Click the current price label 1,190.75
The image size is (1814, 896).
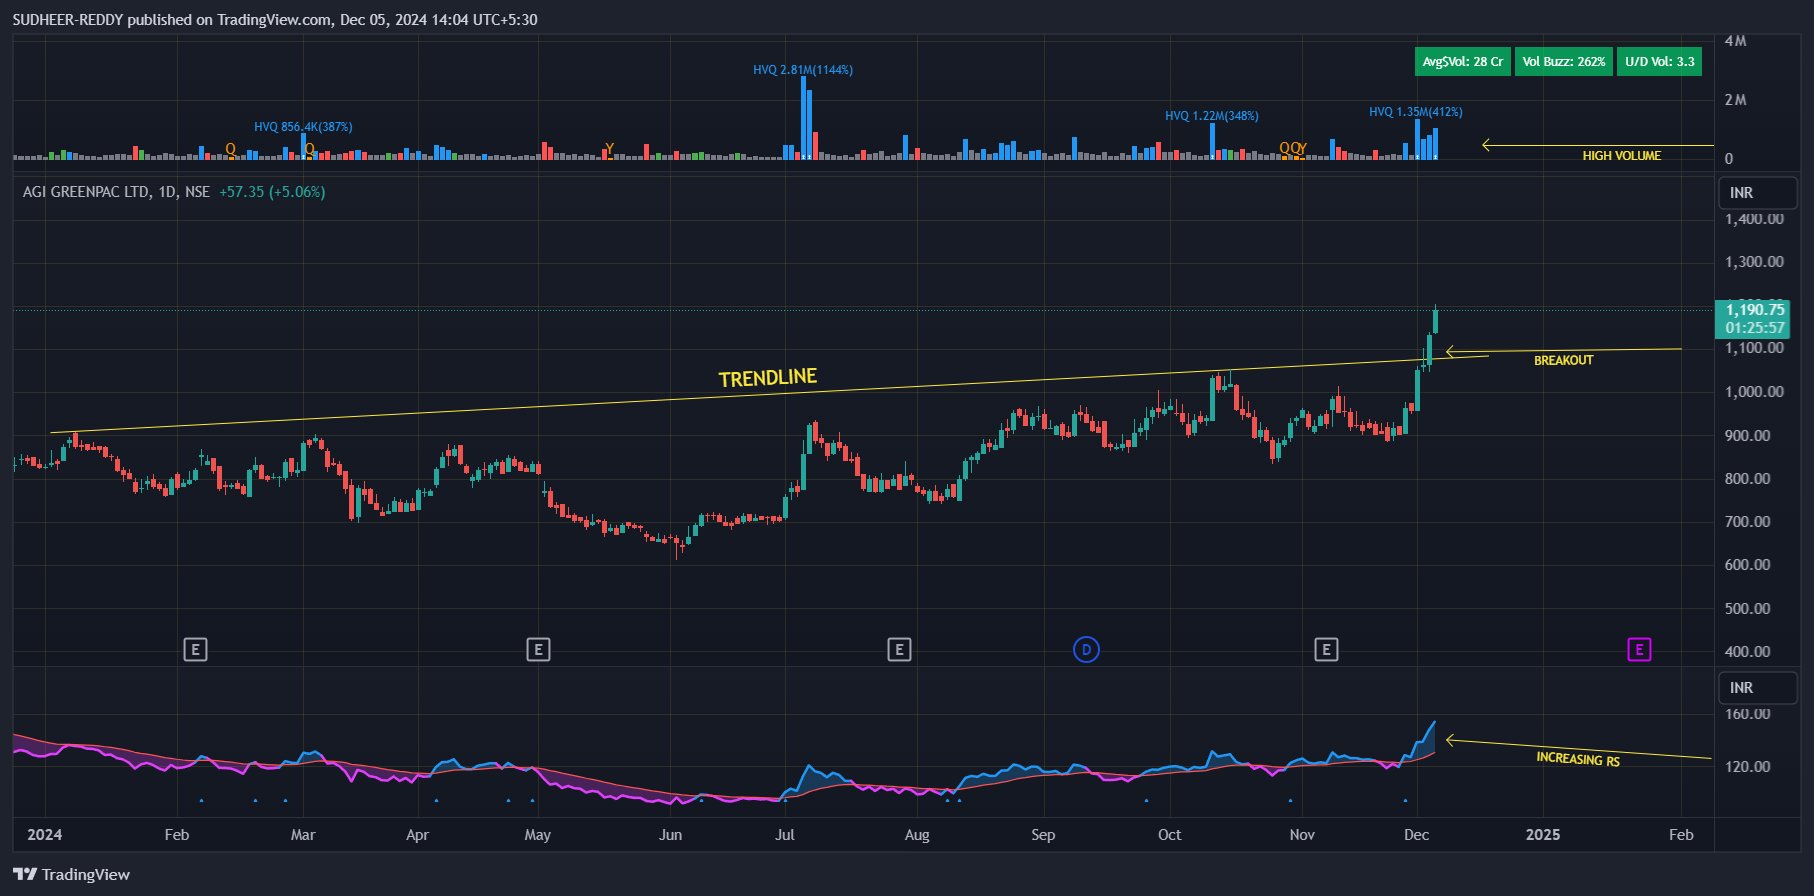1754,309
